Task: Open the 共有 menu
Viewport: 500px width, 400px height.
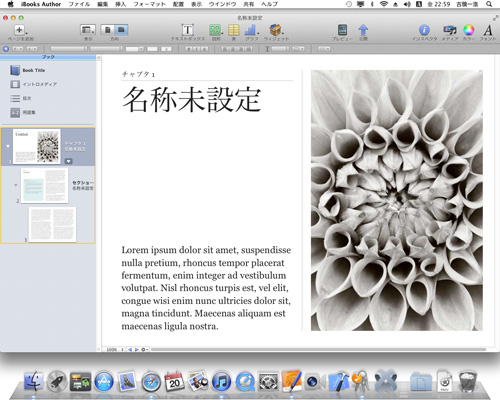Action: (249, 4)
